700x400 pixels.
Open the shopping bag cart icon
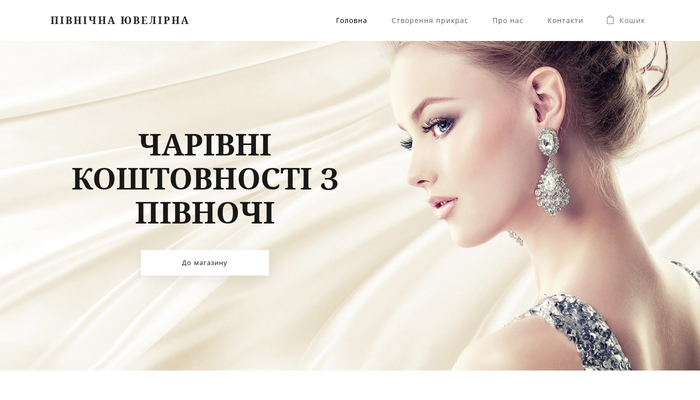click(x=610, y=20)
